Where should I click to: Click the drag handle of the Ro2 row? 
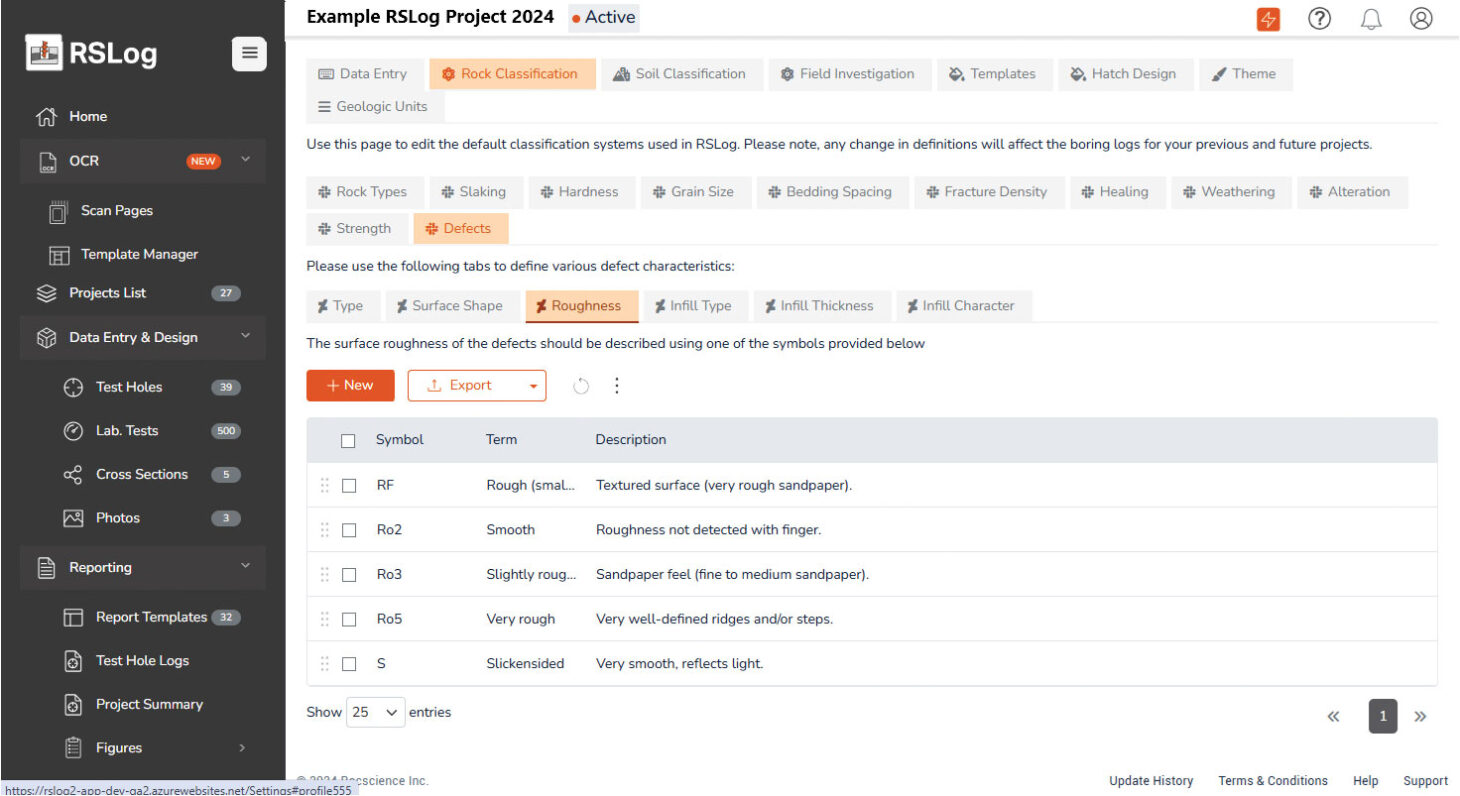[x=324, y=530]
